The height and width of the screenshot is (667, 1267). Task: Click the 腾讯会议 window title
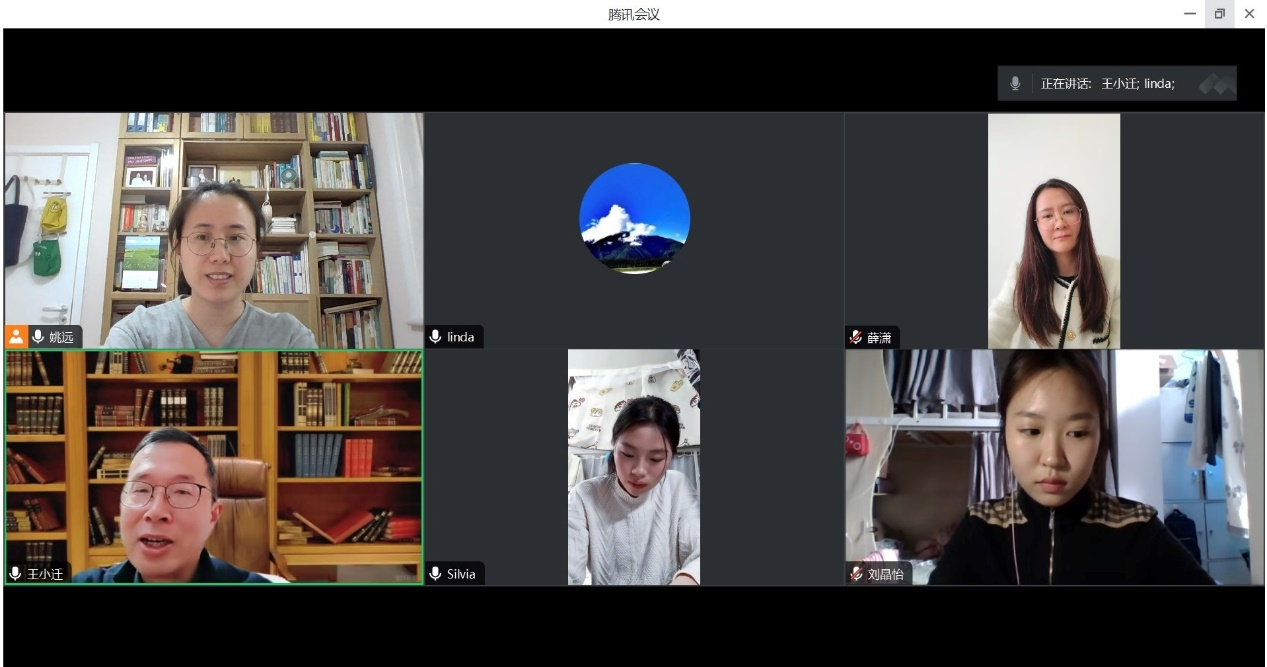point(634,14)
